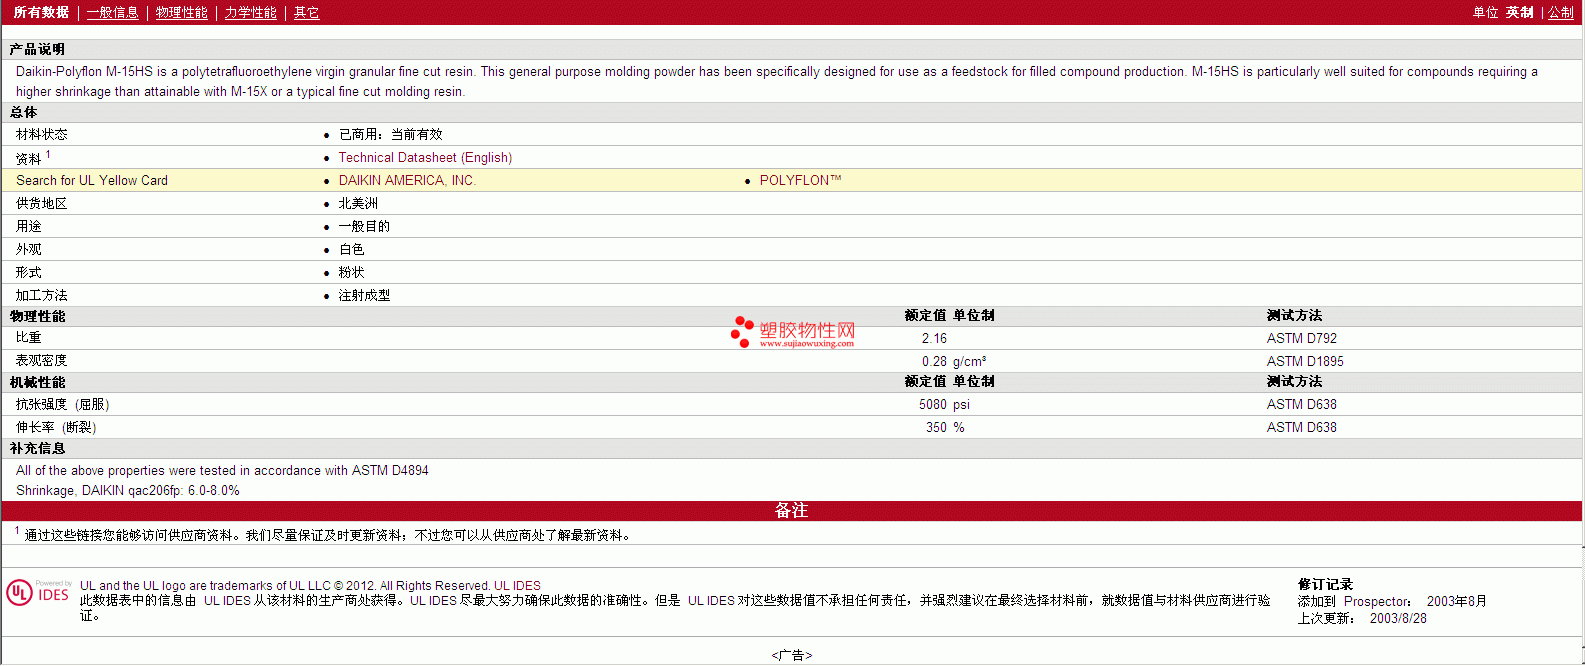Select the value 白色
The image size is (1585, 666).
click(351, 249)
